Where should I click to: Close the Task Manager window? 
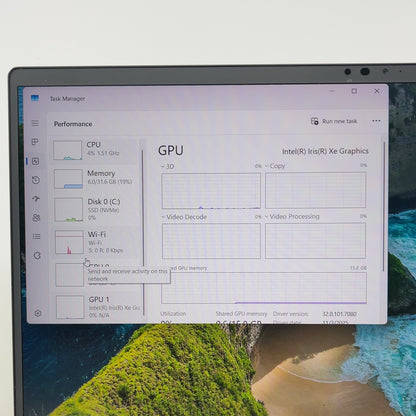377,91
